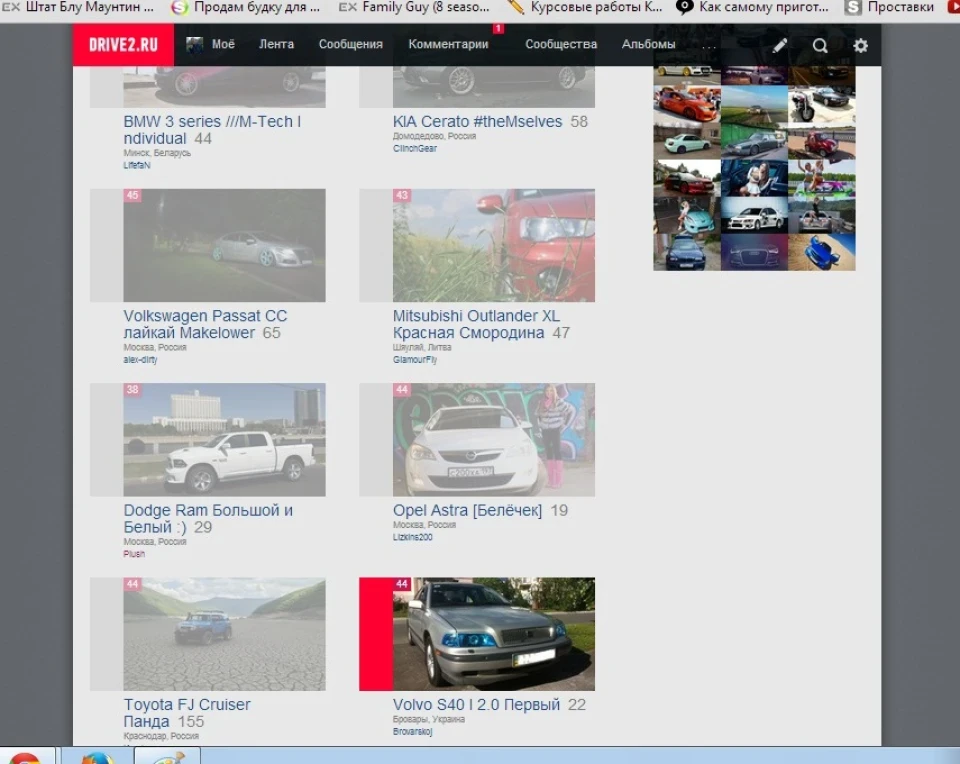The height and width of the screenshot is (764, 960).
Task: Click the small red car sidebar thumbnail
Action: click(x=822, y=141)
